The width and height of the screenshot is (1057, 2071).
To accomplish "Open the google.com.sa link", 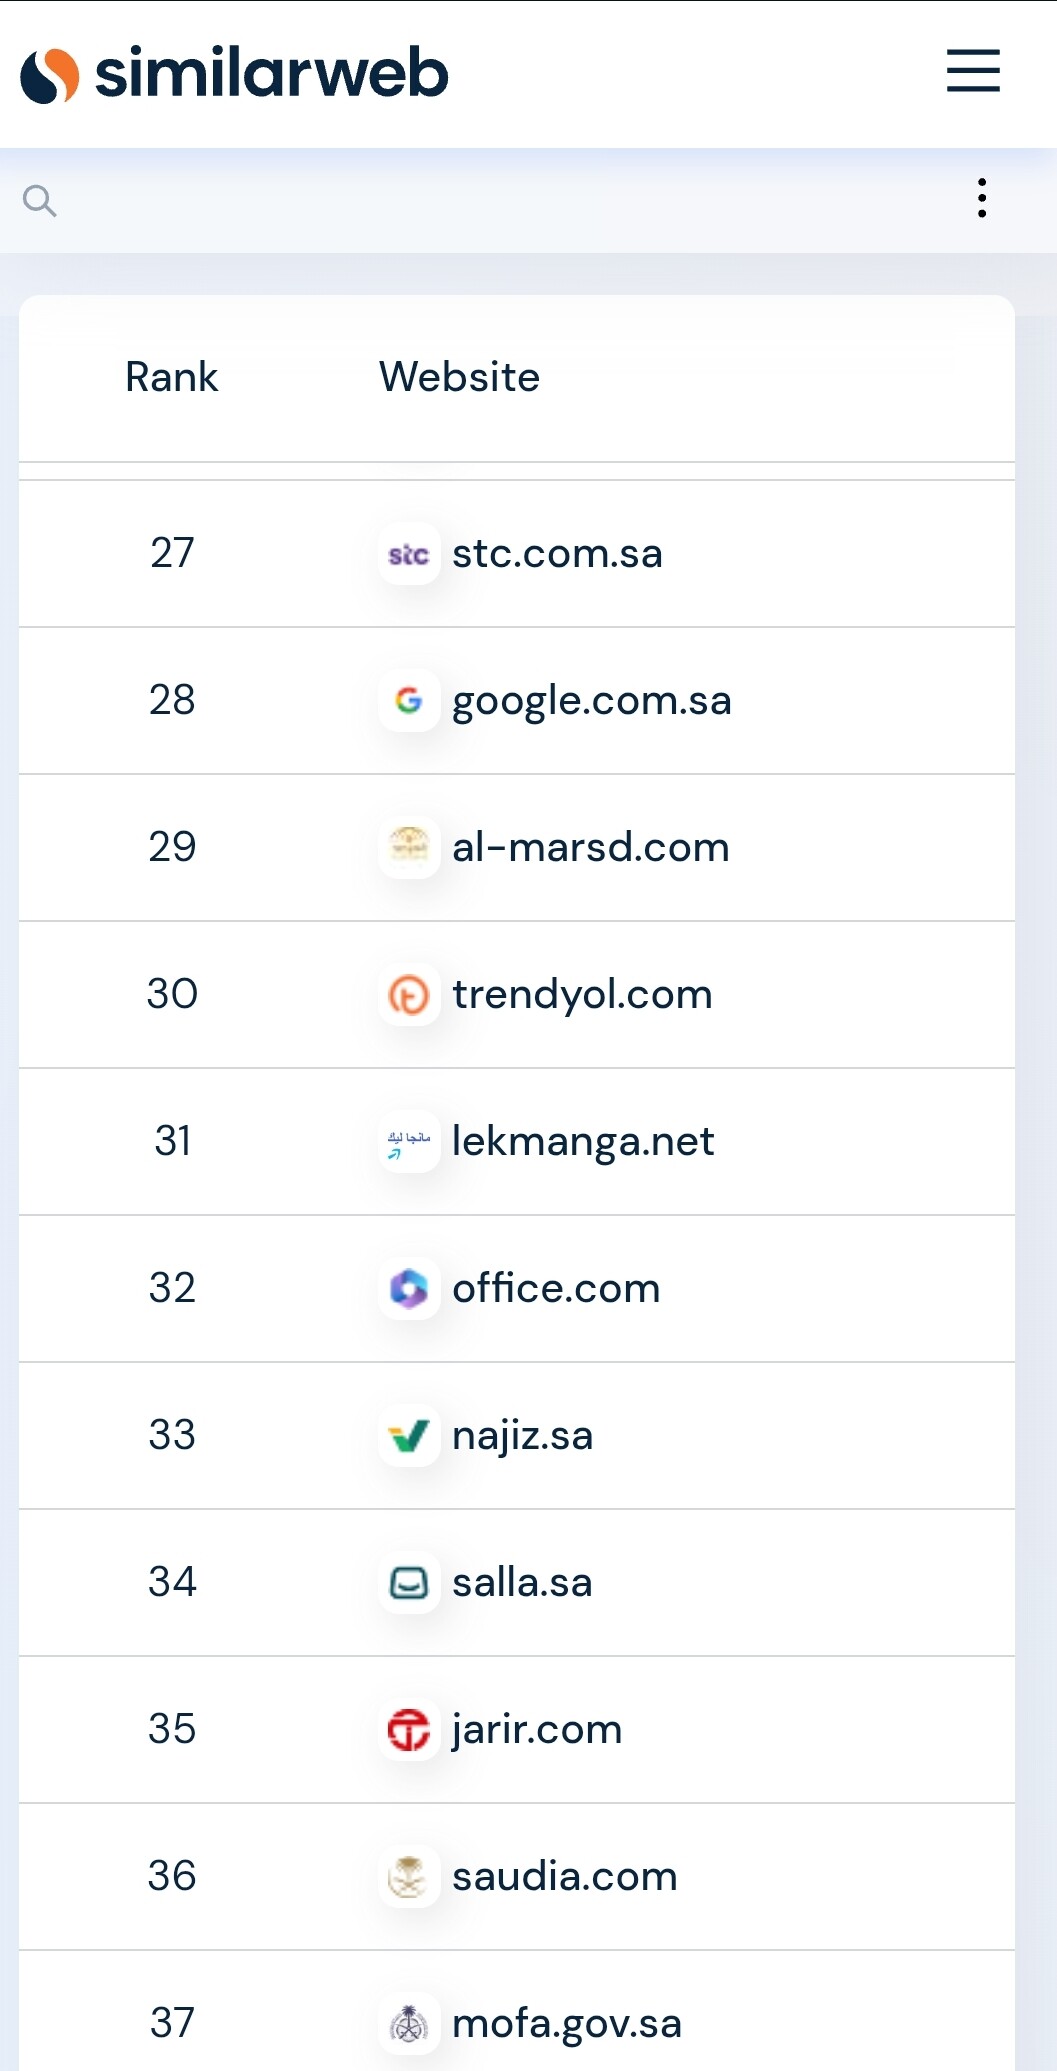I will click(591, 701).
